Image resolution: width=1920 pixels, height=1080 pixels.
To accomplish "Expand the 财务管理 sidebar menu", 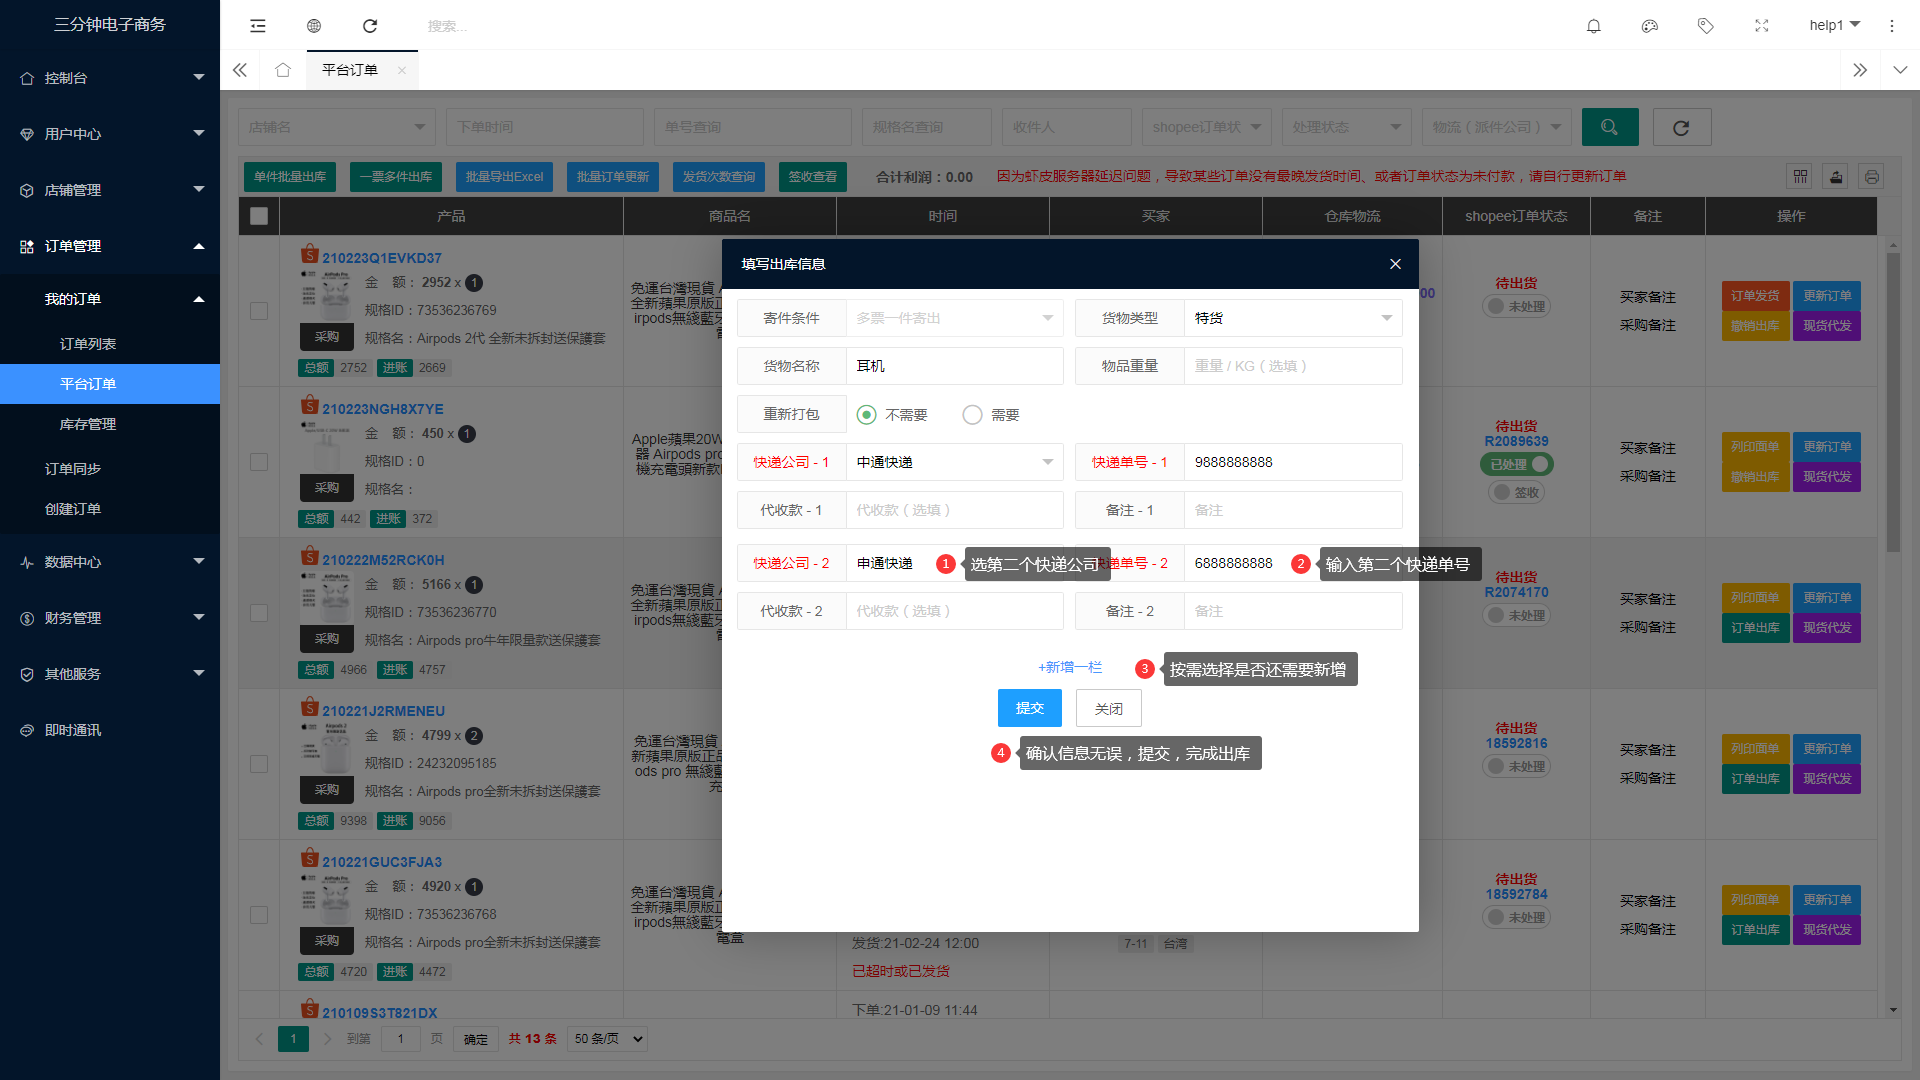I will click(110, 618).
